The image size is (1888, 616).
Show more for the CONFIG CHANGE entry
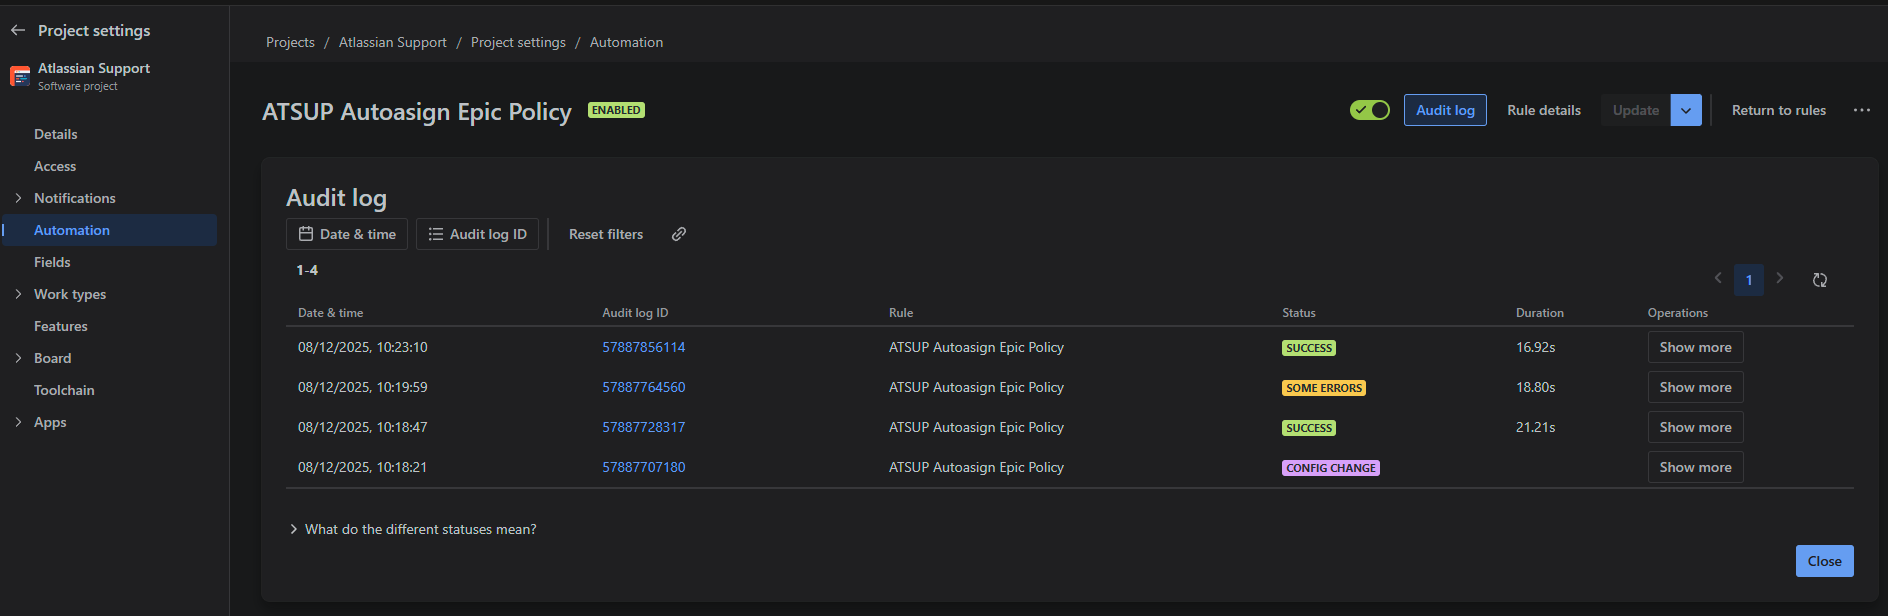pos(1695,467)
